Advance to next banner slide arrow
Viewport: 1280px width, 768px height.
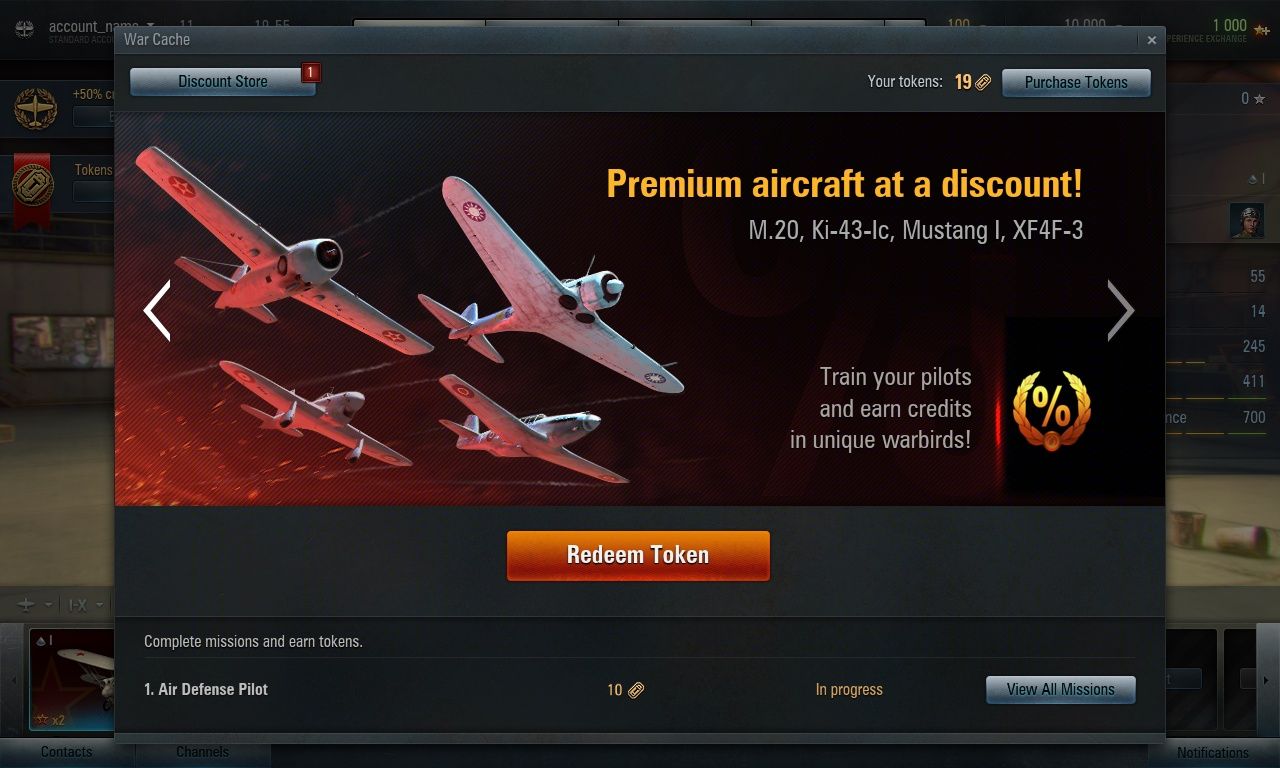coord(1120,310)
